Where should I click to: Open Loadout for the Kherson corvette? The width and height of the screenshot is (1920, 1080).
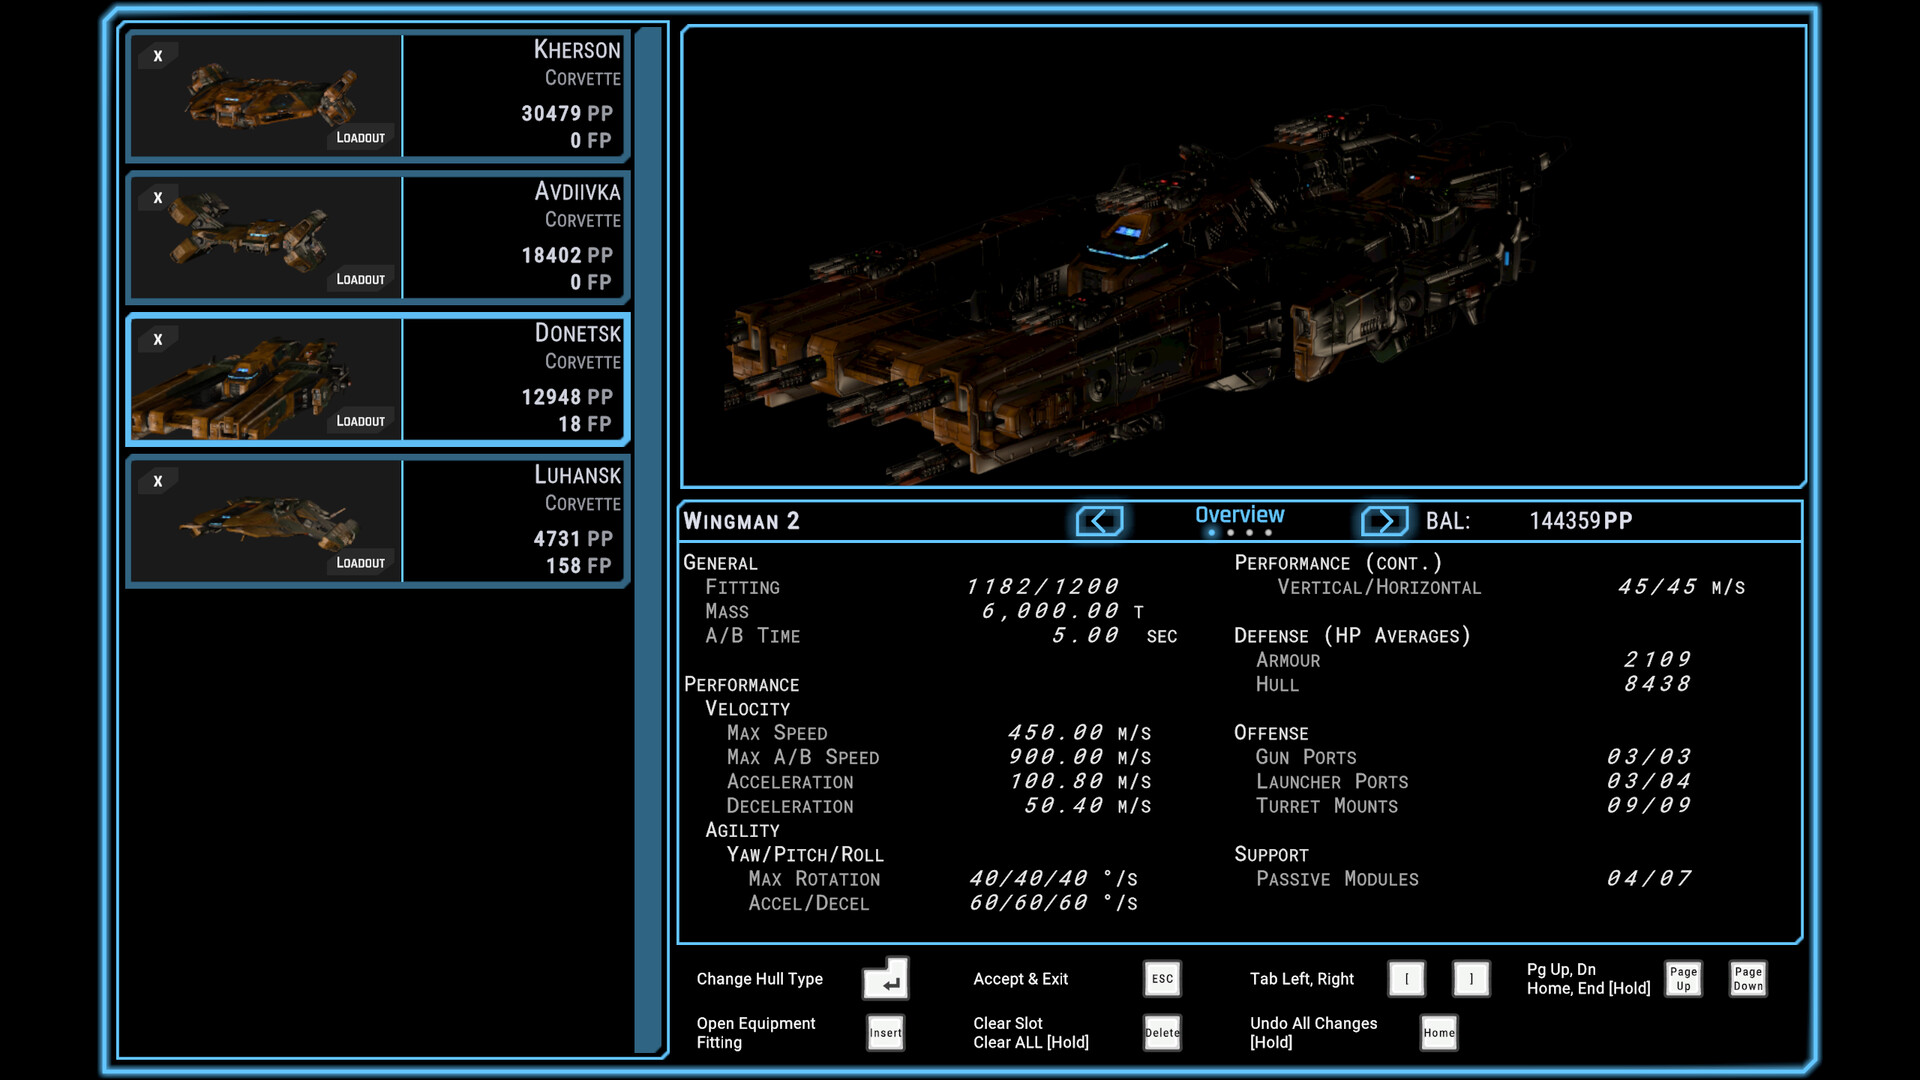pyautogui.click(x=361, y=138)
